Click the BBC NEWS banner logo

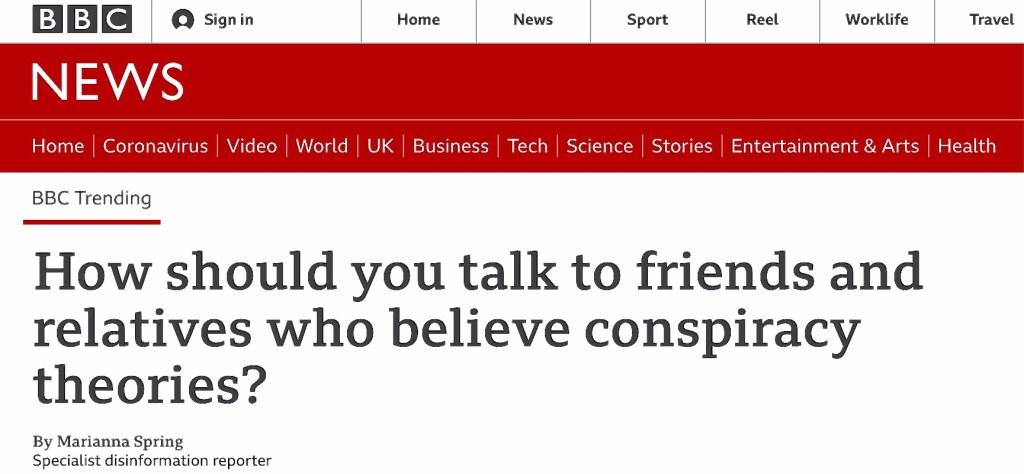pos(107,82)
